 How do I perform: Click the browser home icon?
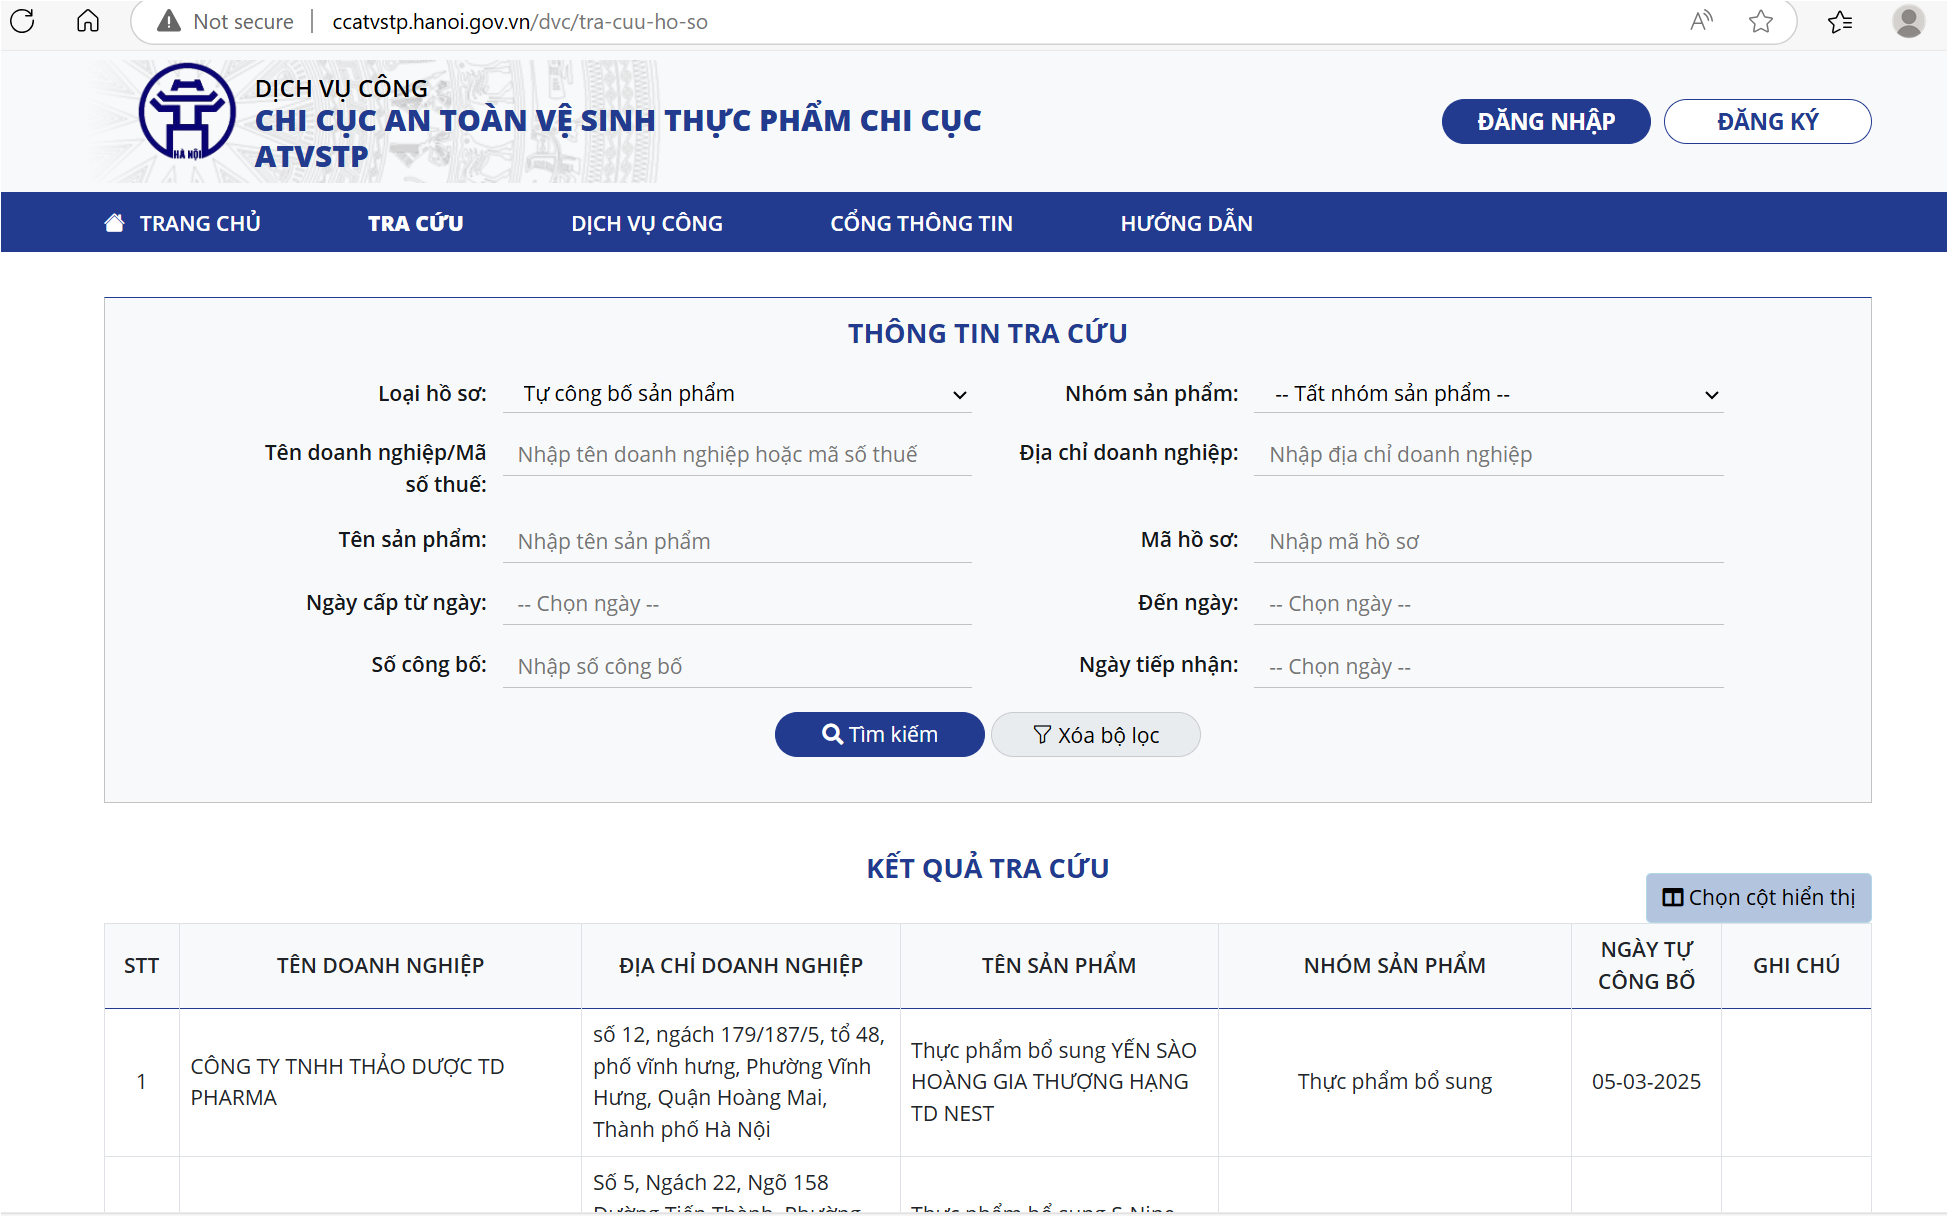[x=88, y=21]
